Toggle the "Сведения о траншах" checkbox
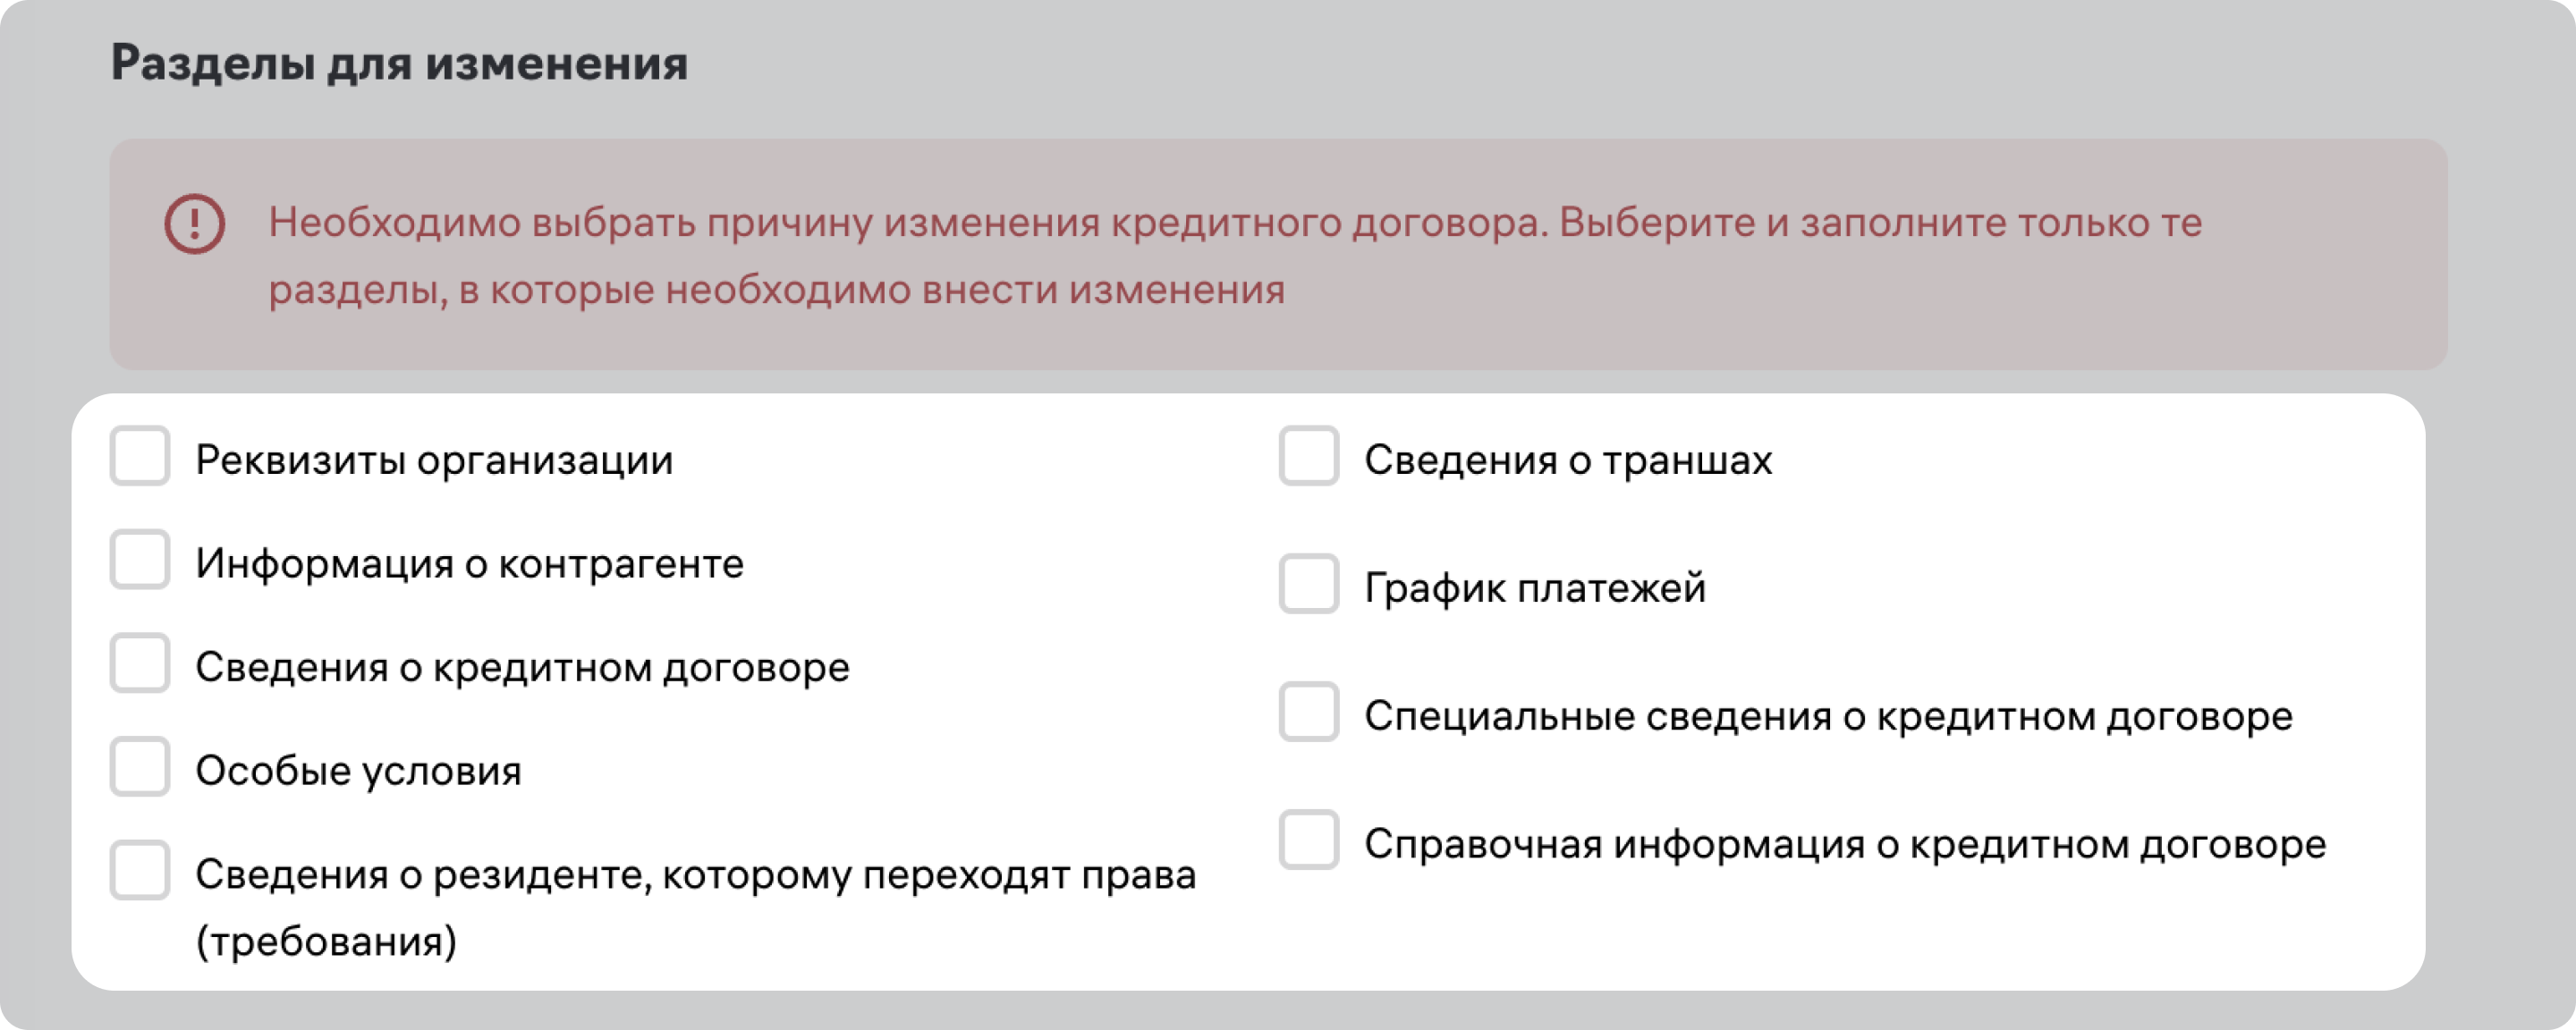Image resolution: width=2576 pixels, height=1030 pixels. tap(1308, 456)
